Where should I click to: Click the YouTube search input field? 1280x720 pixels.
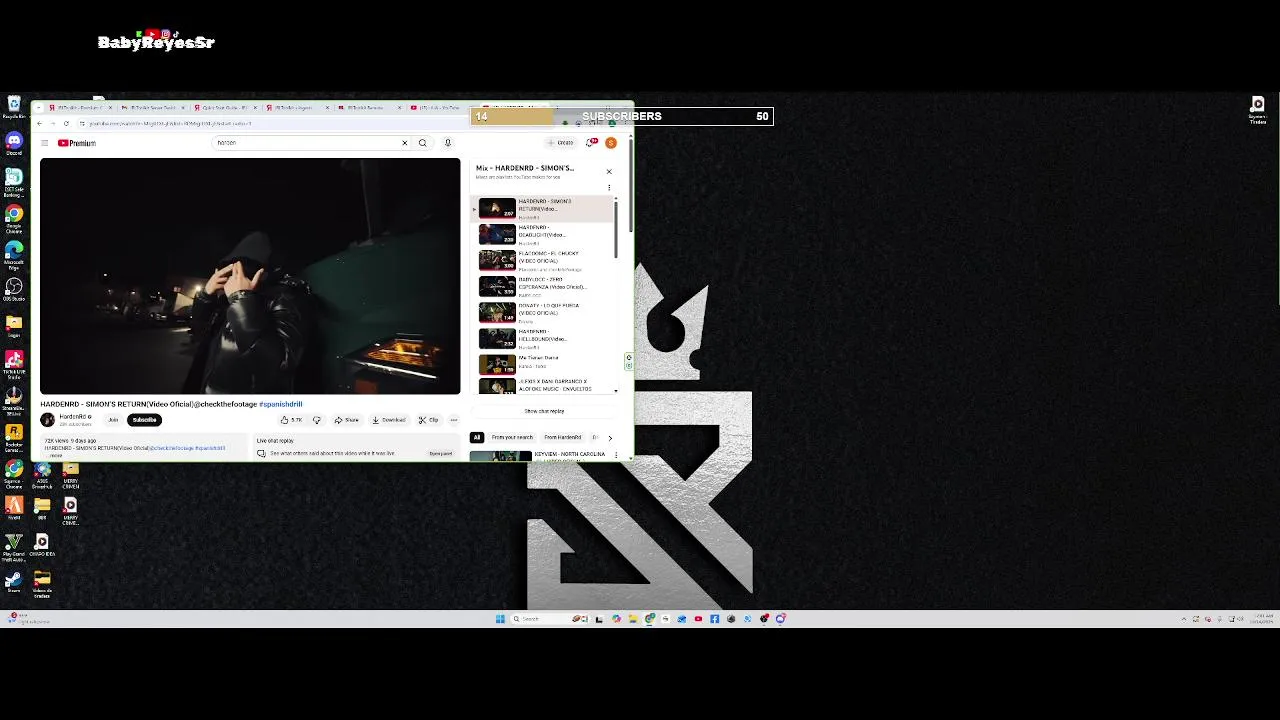[x=305, y=143]
